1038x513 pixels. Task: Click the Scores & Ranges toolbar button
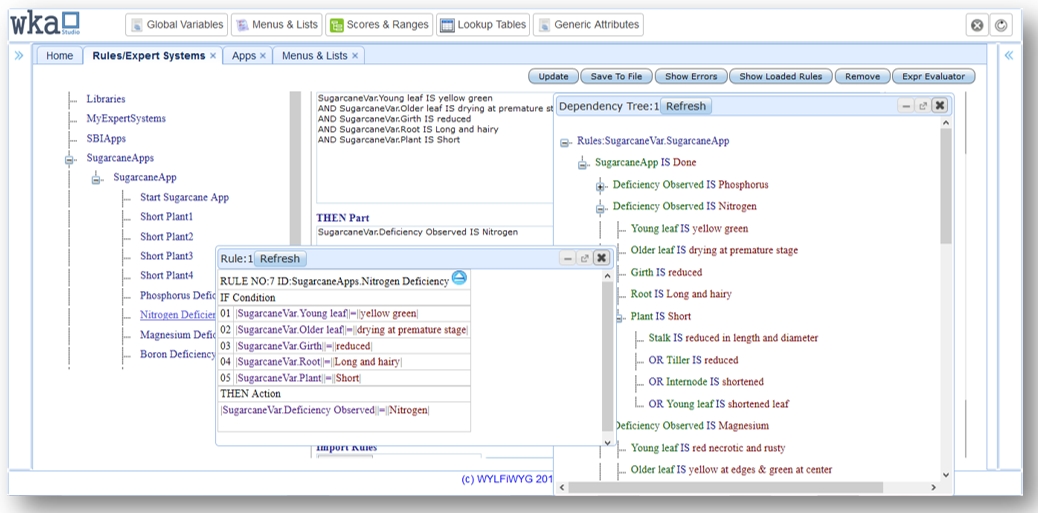tap(379, 24)
